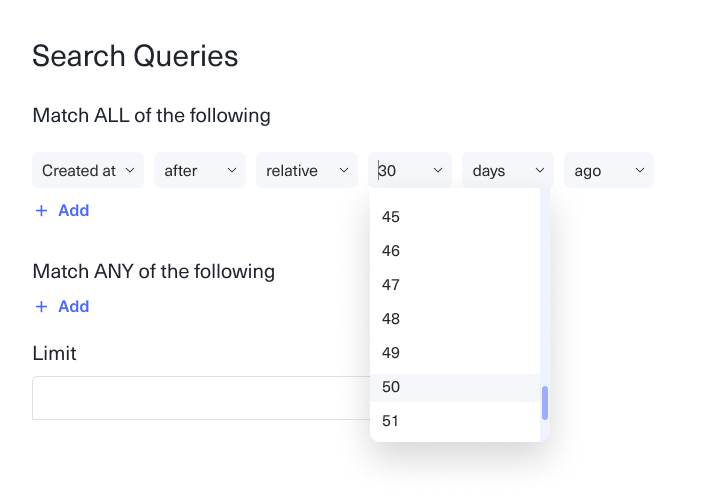Click the plus icon under Match ANY
Image resolution: width=712 pixels, height=498 pixels.
point(41,307)
